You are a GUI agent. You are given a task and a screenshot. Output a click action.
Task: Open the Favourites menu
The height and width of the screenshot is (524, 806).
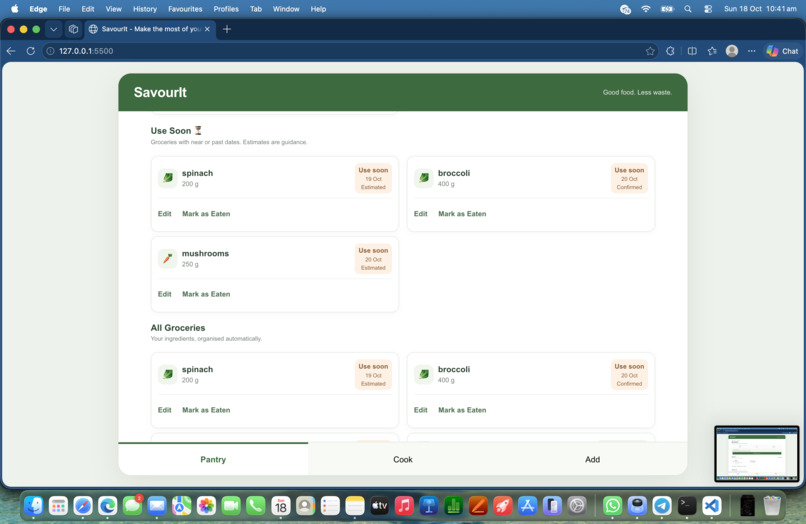tap(185, 9)
